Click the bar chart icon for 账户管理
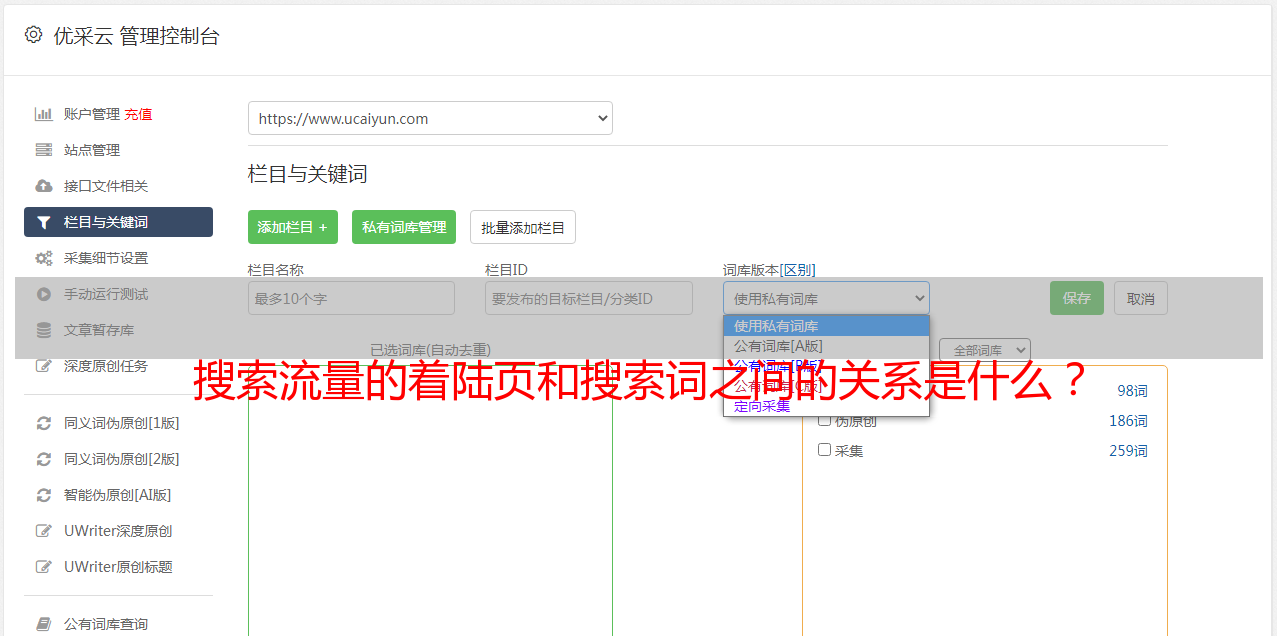Viewport: 1277px width, 636px height. pos(43,114)
